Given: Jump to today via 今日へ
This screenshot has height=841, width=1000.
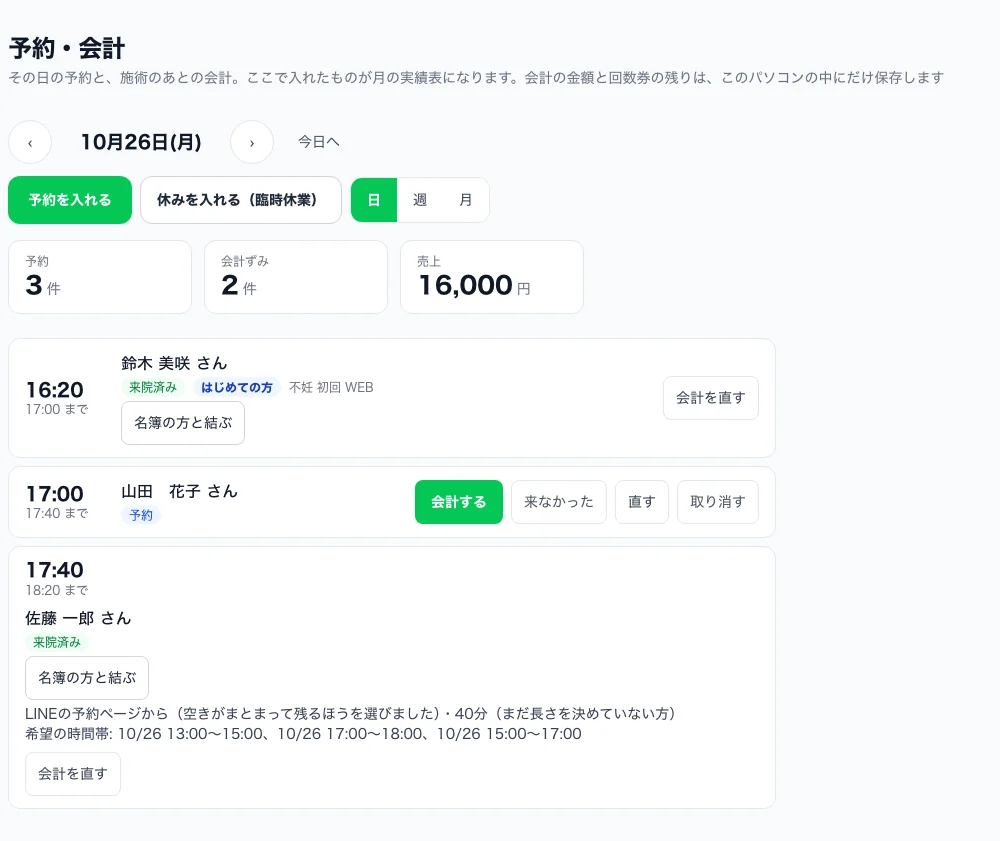Looking at the screenshot, I should [319, 142].
